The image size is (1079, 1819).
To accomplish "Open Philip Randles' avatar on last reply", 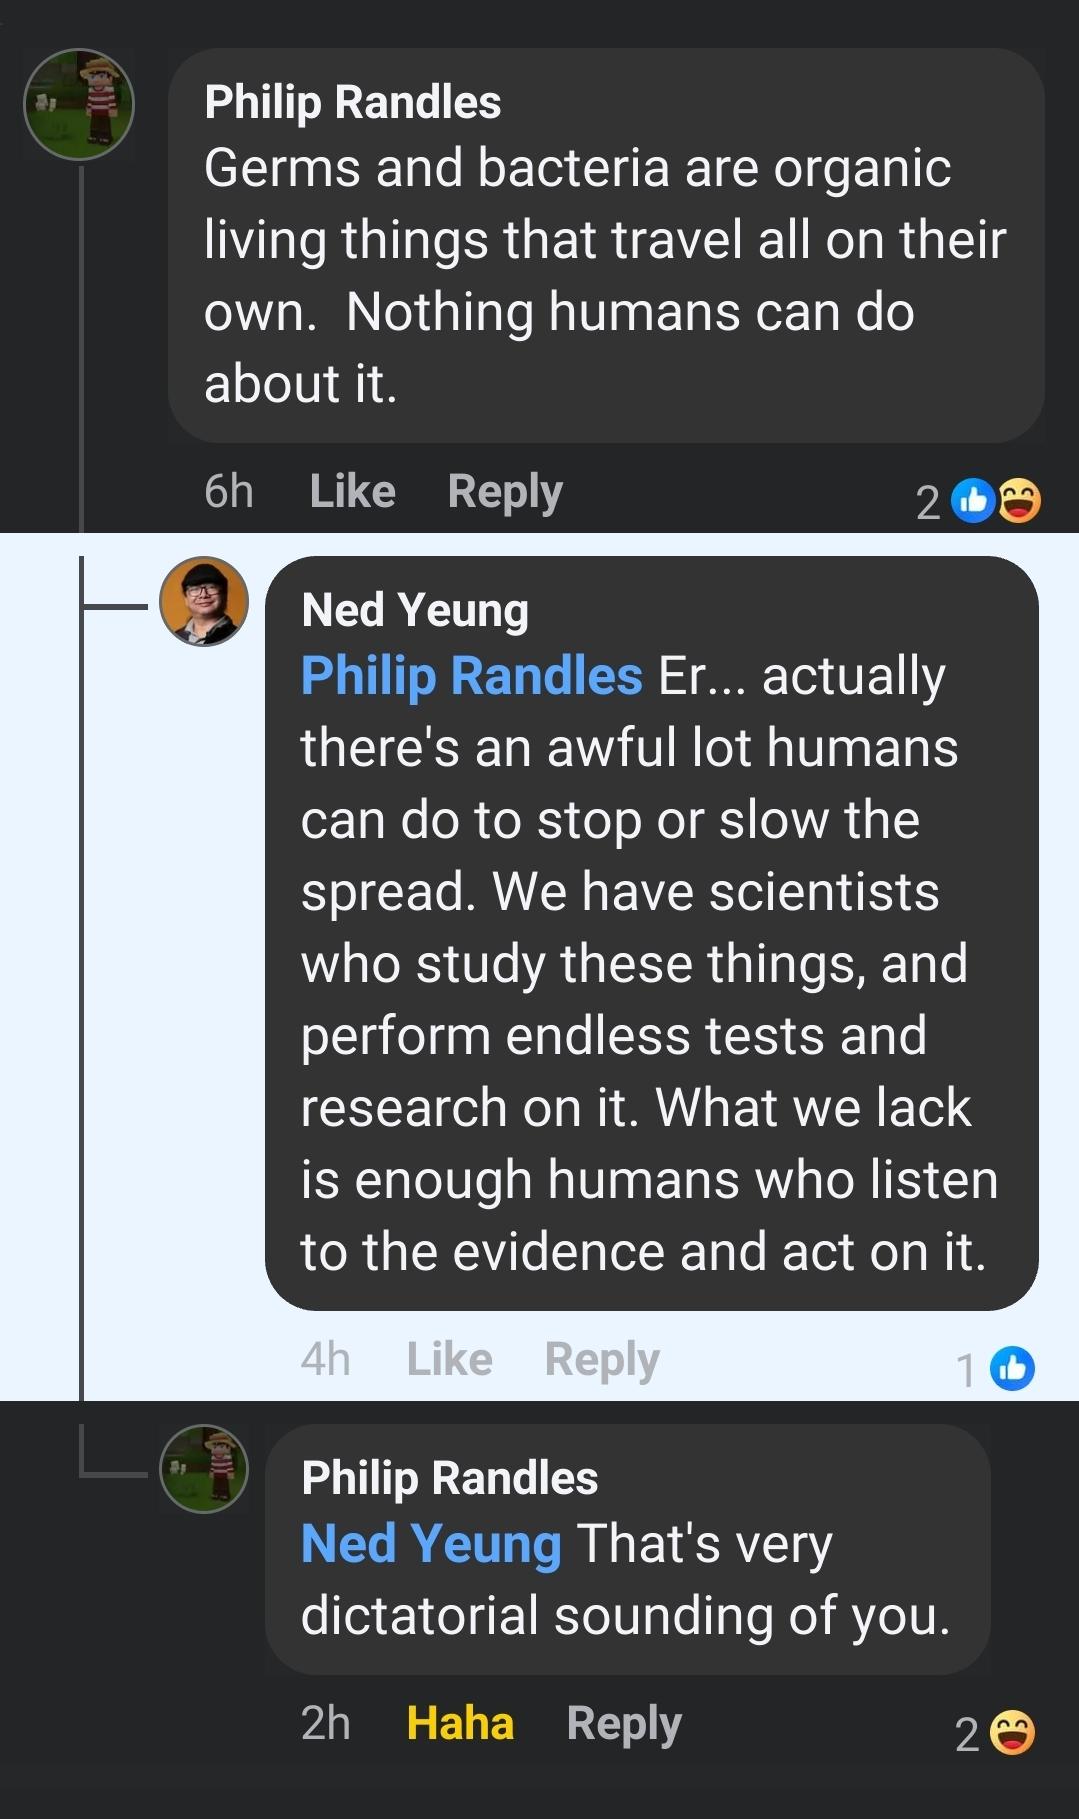I will click(204, 1468).
